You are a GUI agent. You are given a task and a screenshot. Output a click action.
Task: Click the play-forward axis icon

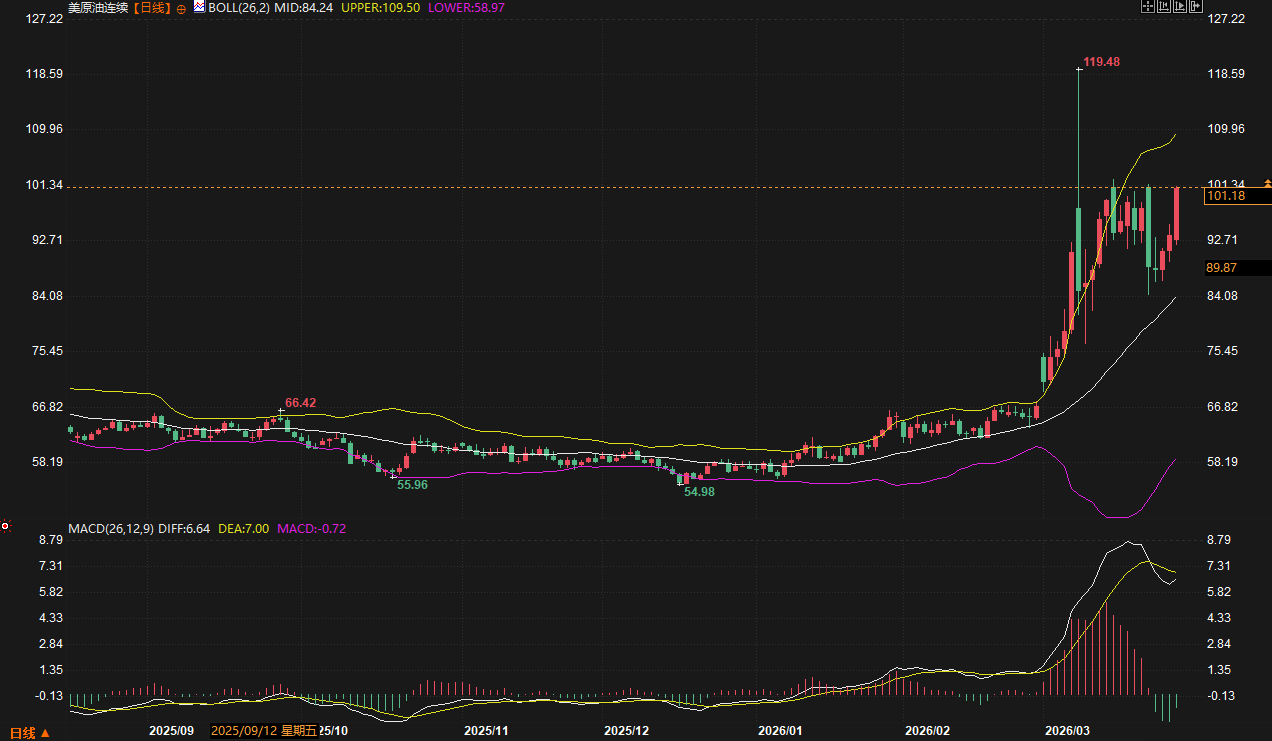(x=1179, y=6)
